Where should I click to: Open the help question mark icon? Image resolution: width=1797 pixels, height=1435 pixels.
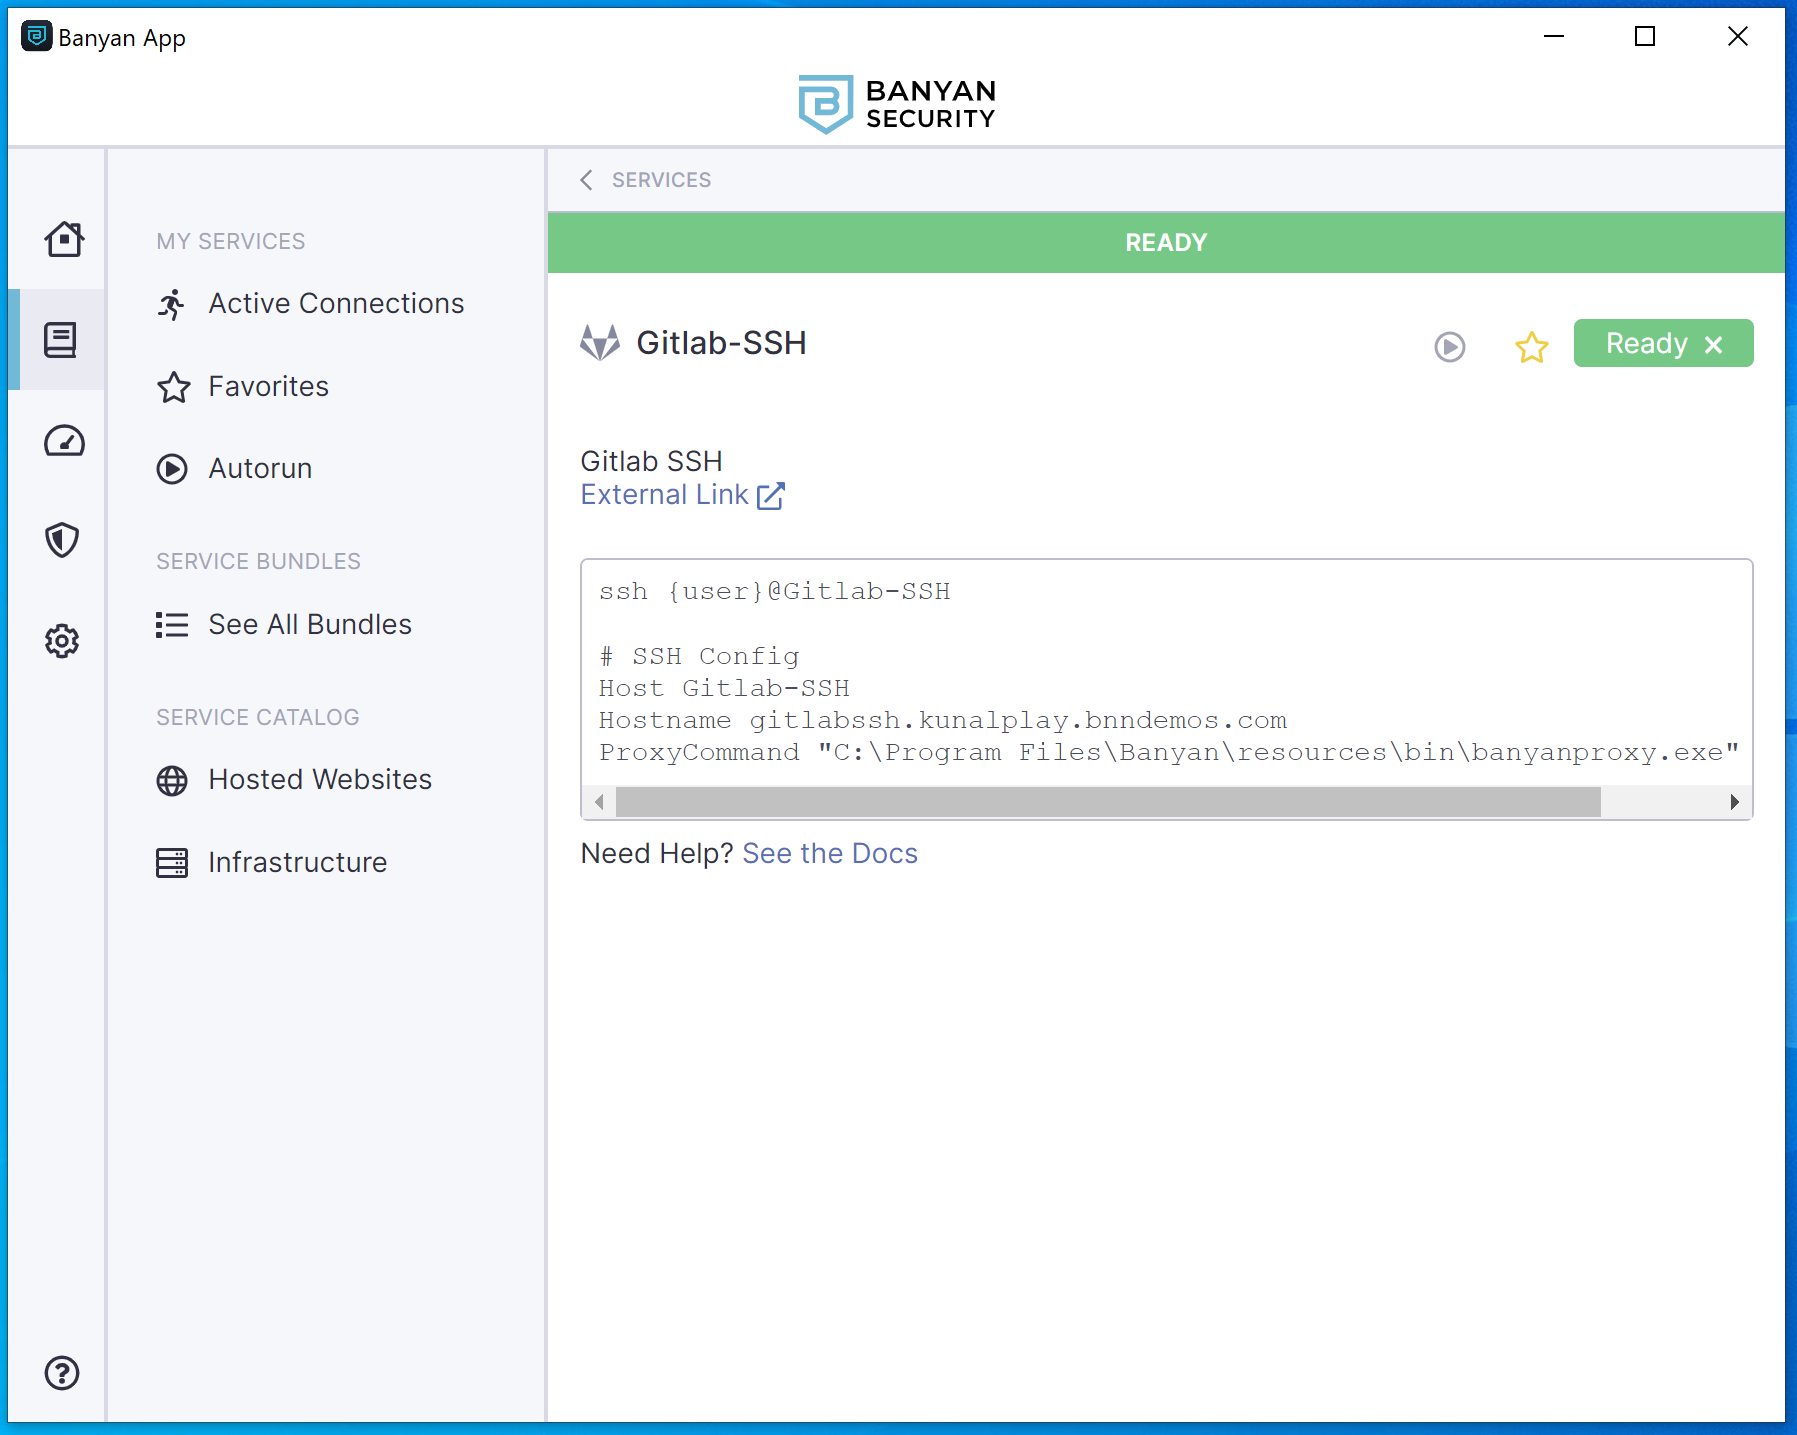62,1373
